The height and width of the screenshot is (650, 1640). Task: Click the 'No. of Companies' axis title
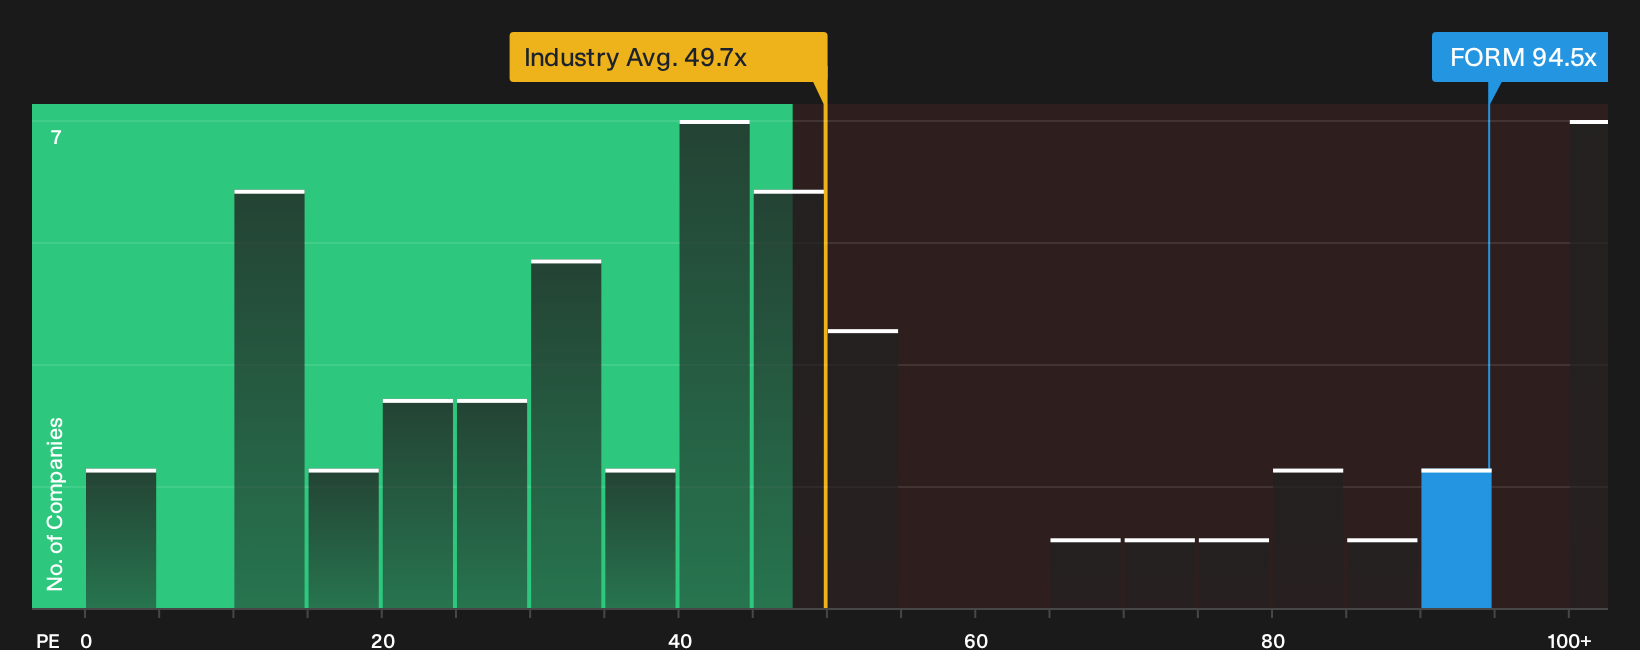coord(55,504)
